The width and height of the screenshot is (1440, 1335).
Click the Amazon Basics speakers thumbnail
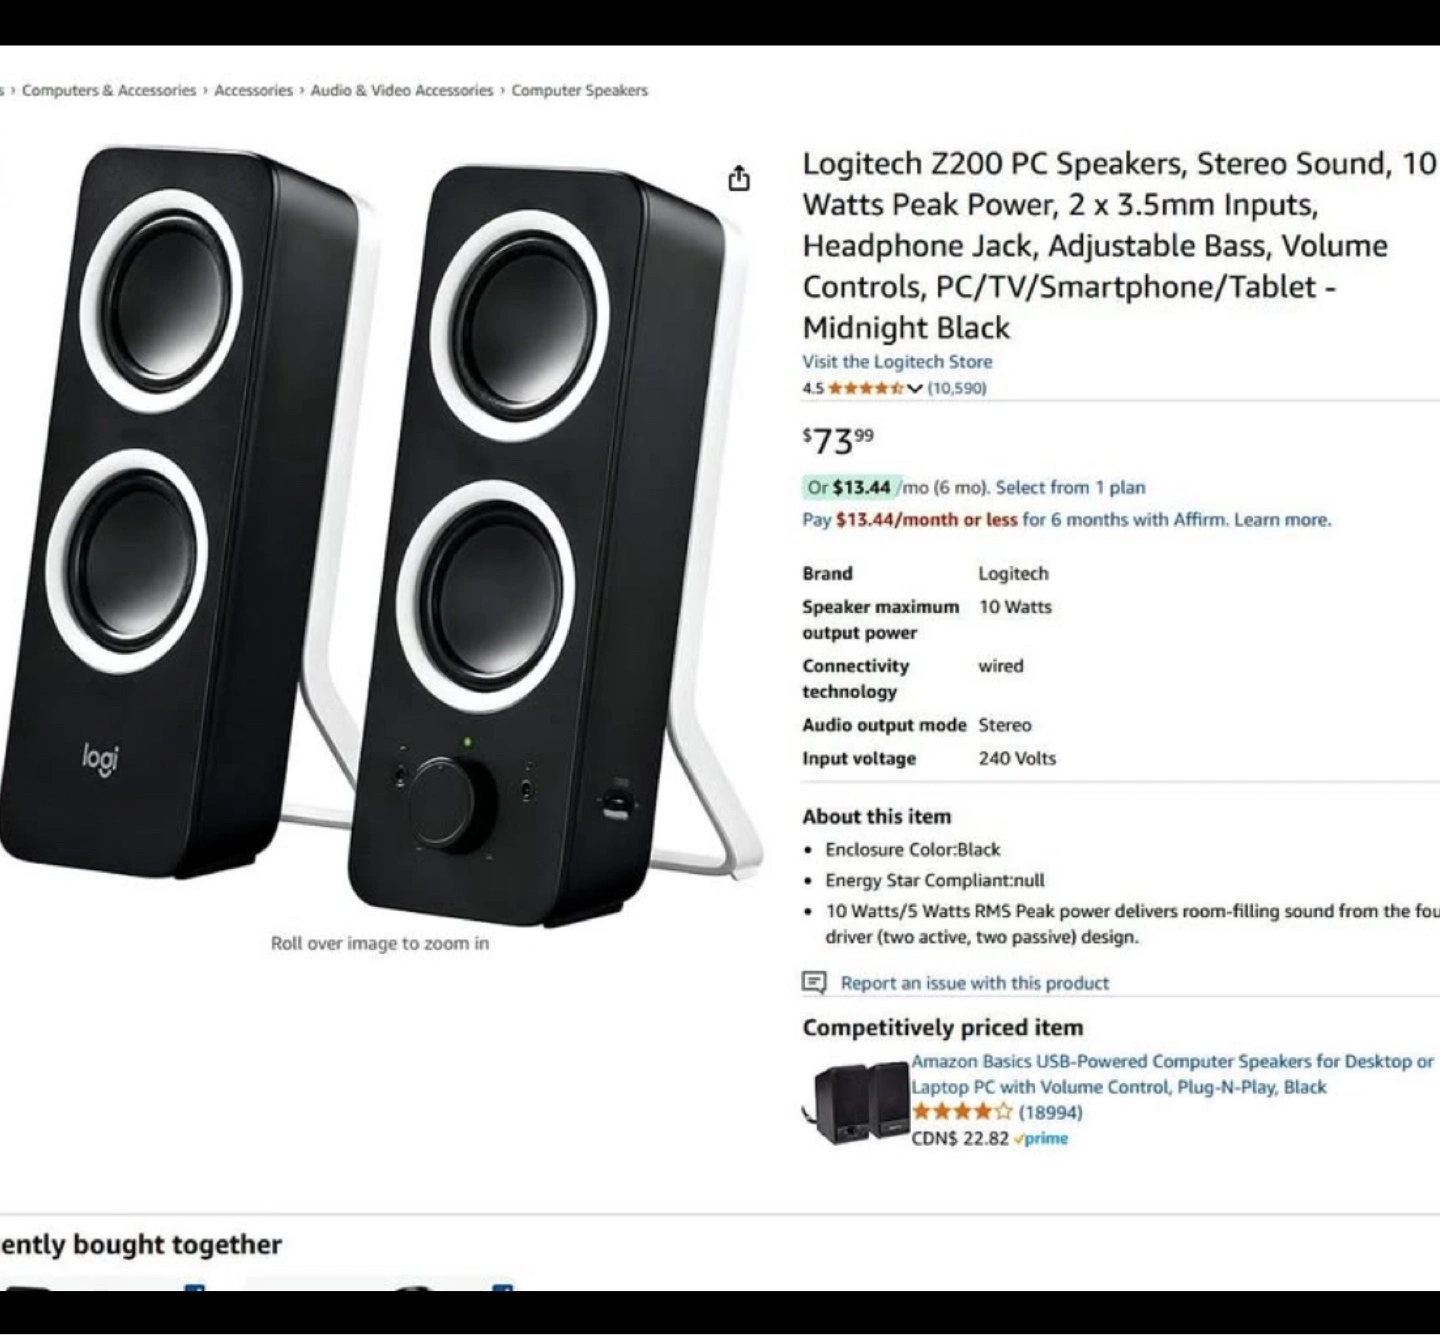point(858,1103)
